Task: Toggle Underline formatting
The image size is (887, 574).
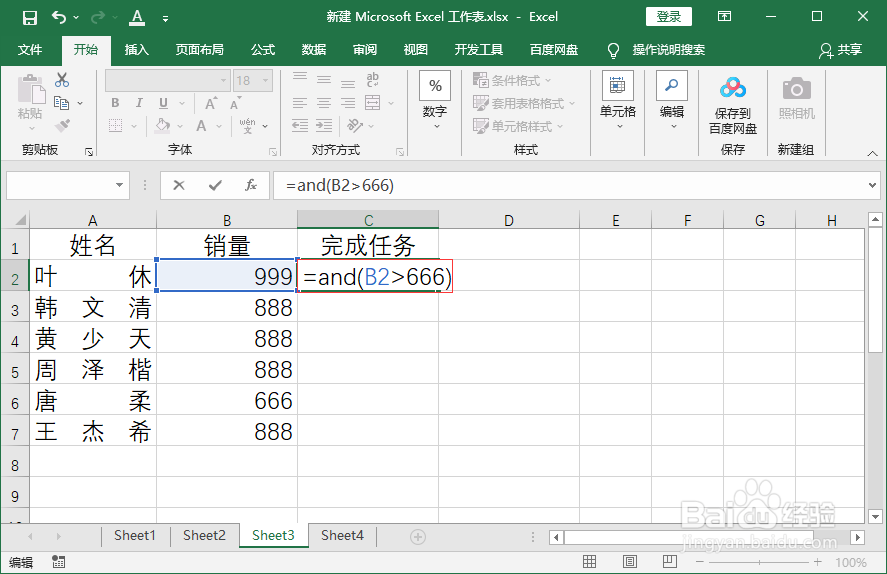Action: coord(163,103)
